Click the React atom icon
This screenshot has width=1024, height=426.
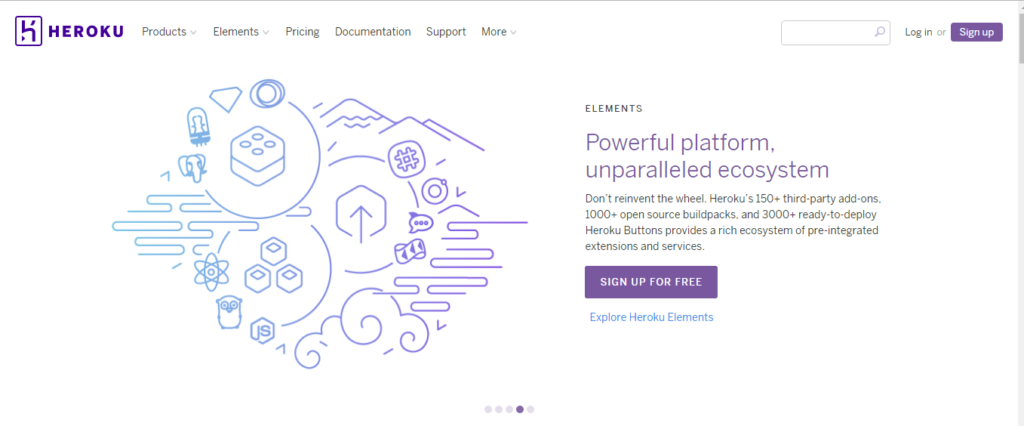coord(213,271)
